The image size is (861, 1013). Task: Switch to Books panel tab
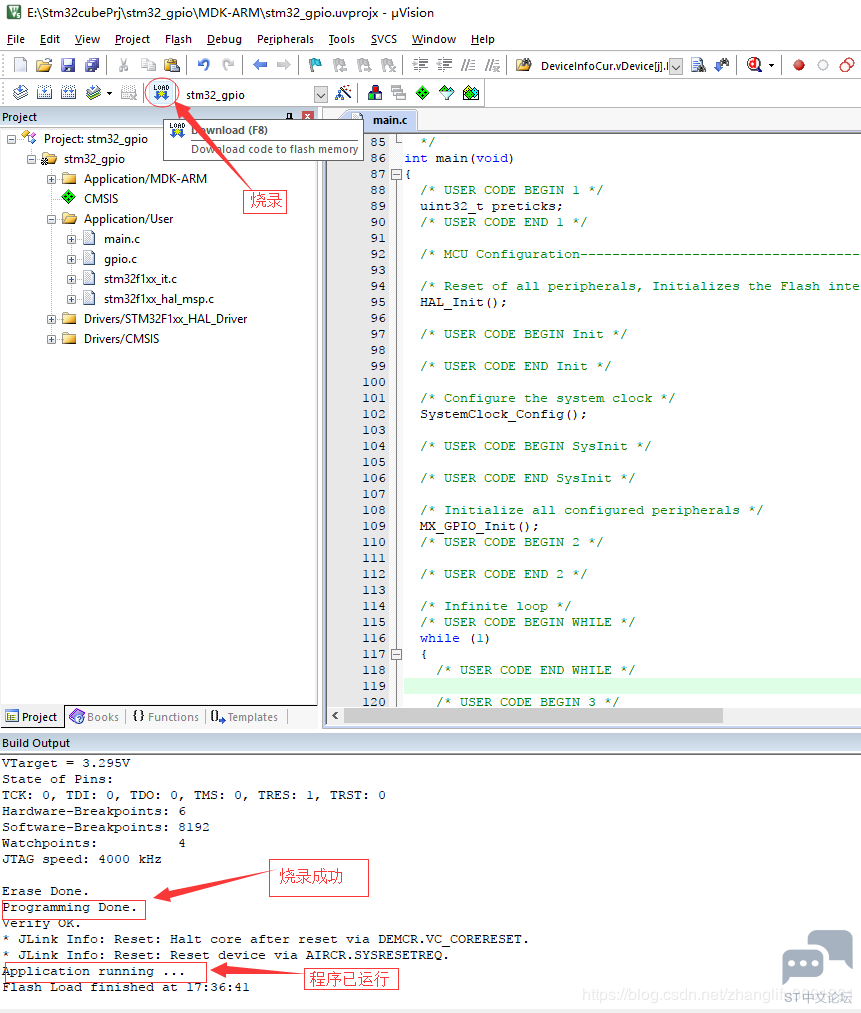point(94,717)
